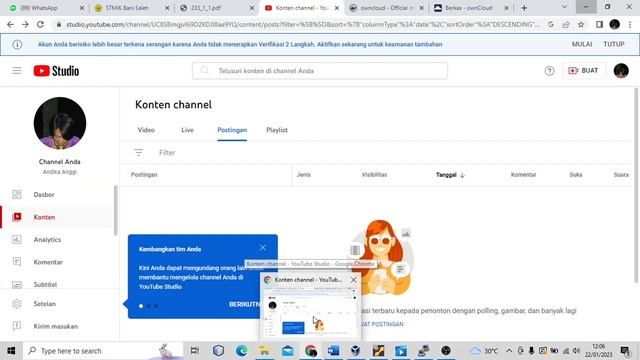Click TUTUP to dismiss the banner
This screenshot has width=640, height=360.
click(614, 44)
